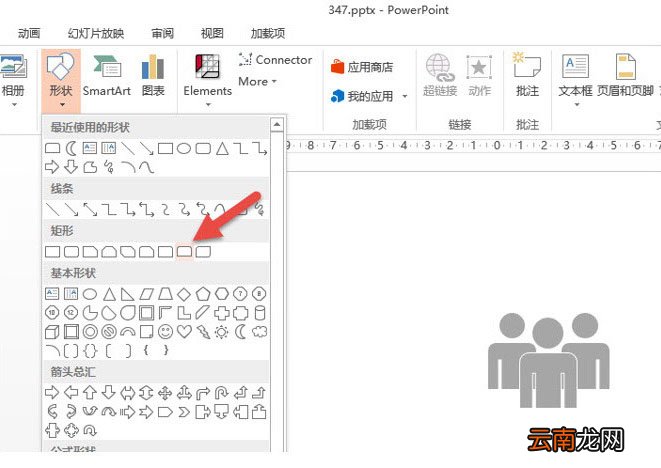Insert the regular pentagon shape

pyautogui.click(x=203, y=294)
